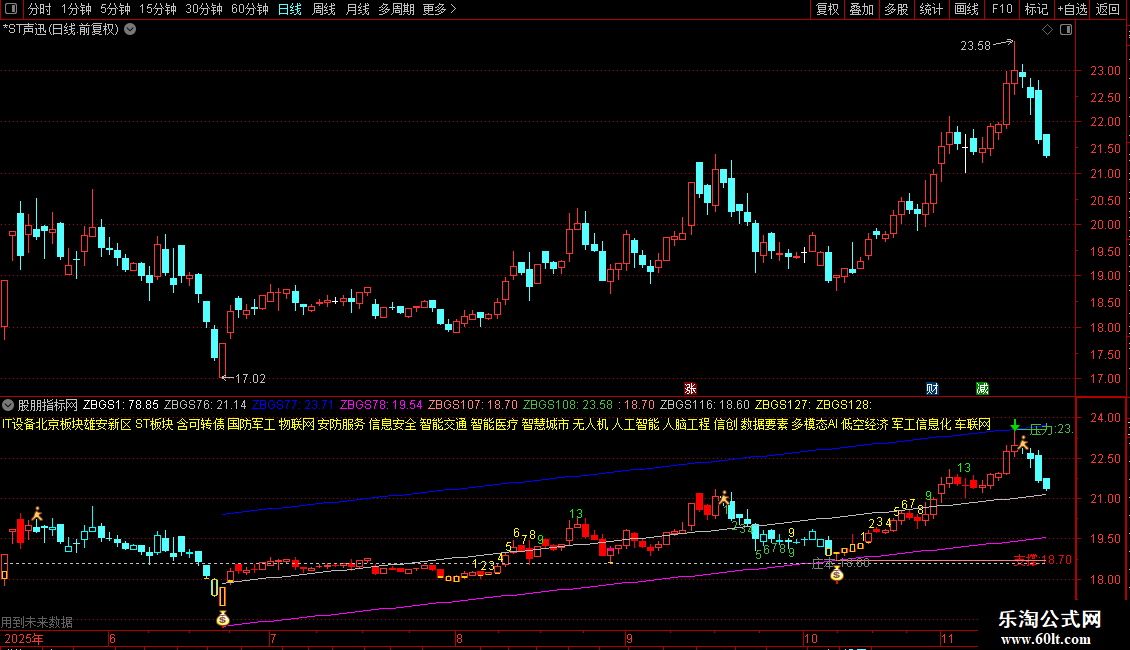This screenshot has height=650, width=1130.
Task: Click the blue ZBGS77: 23.71 value
Action: (293, 405)
